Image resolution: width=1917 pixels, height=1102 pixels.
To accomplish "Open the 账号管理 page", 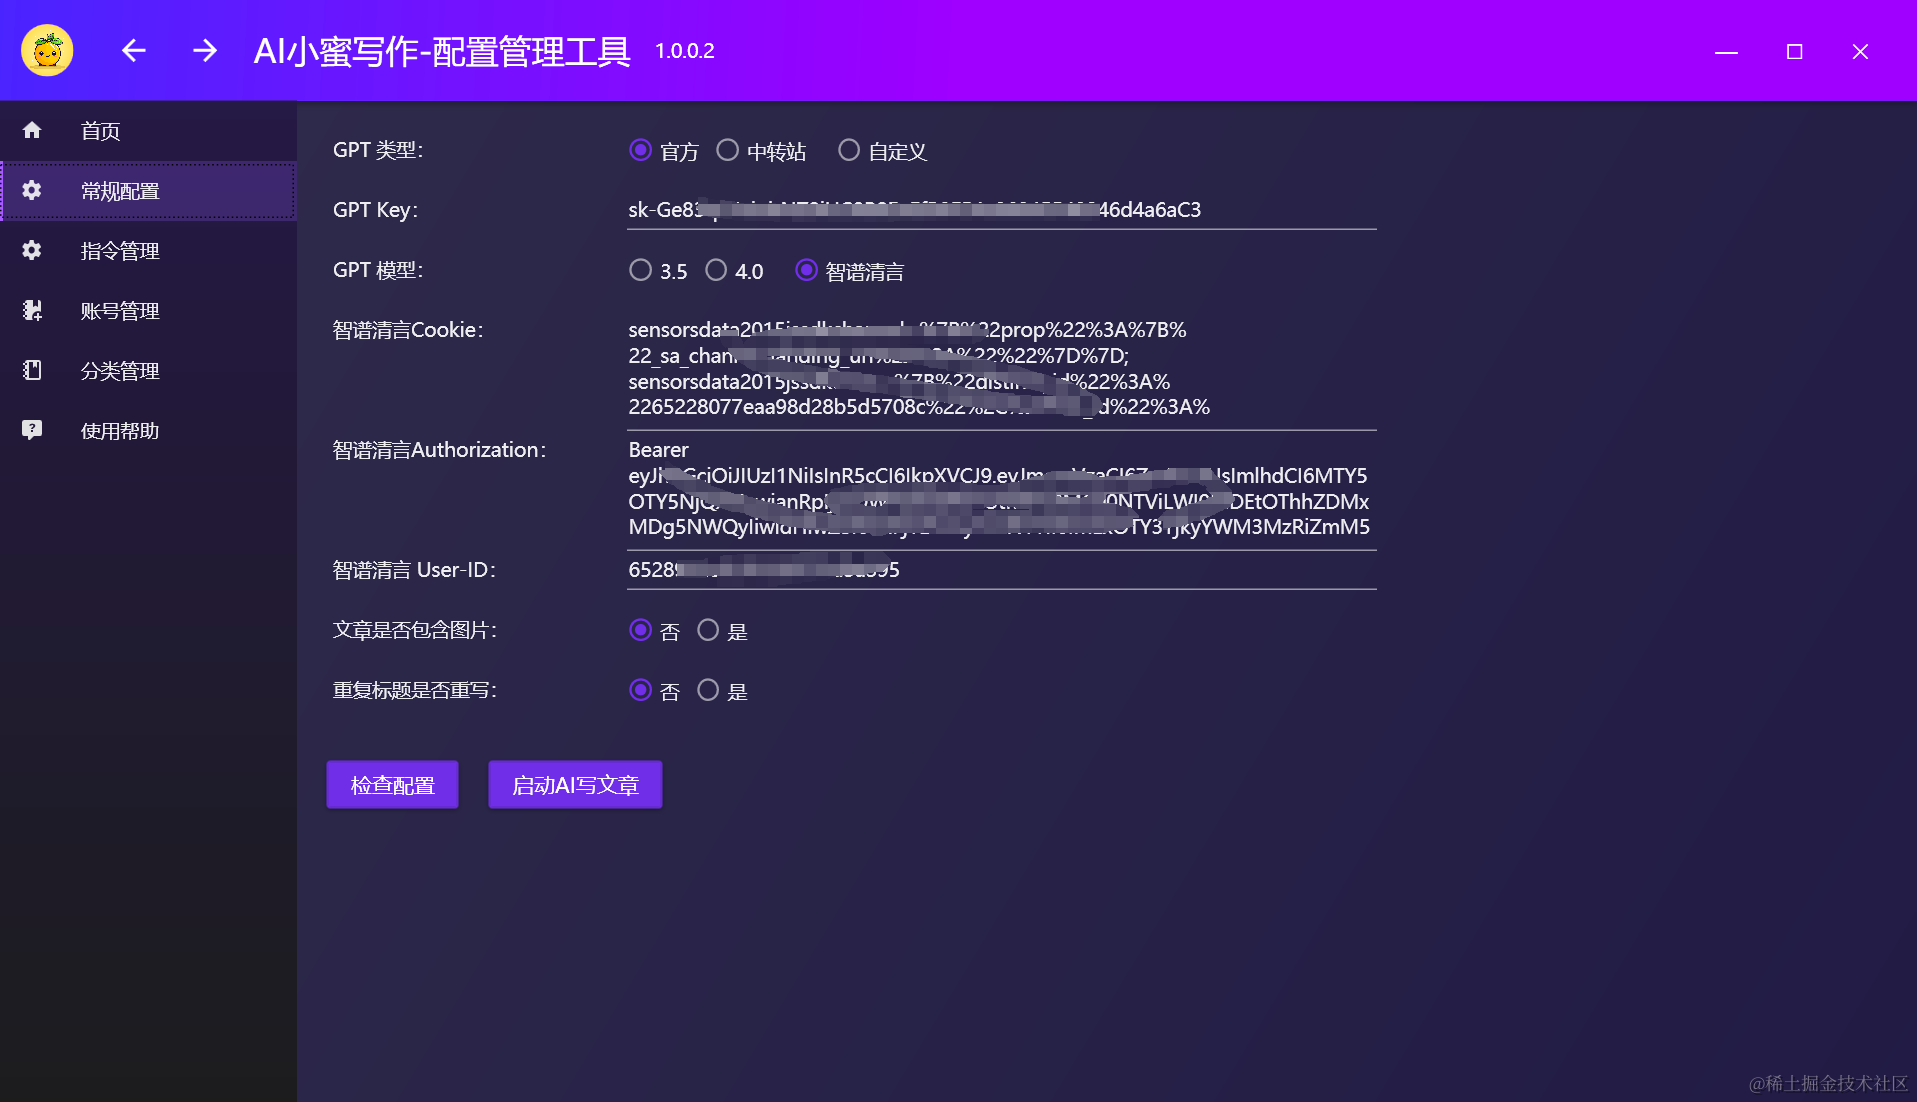I will coord(148,310).
